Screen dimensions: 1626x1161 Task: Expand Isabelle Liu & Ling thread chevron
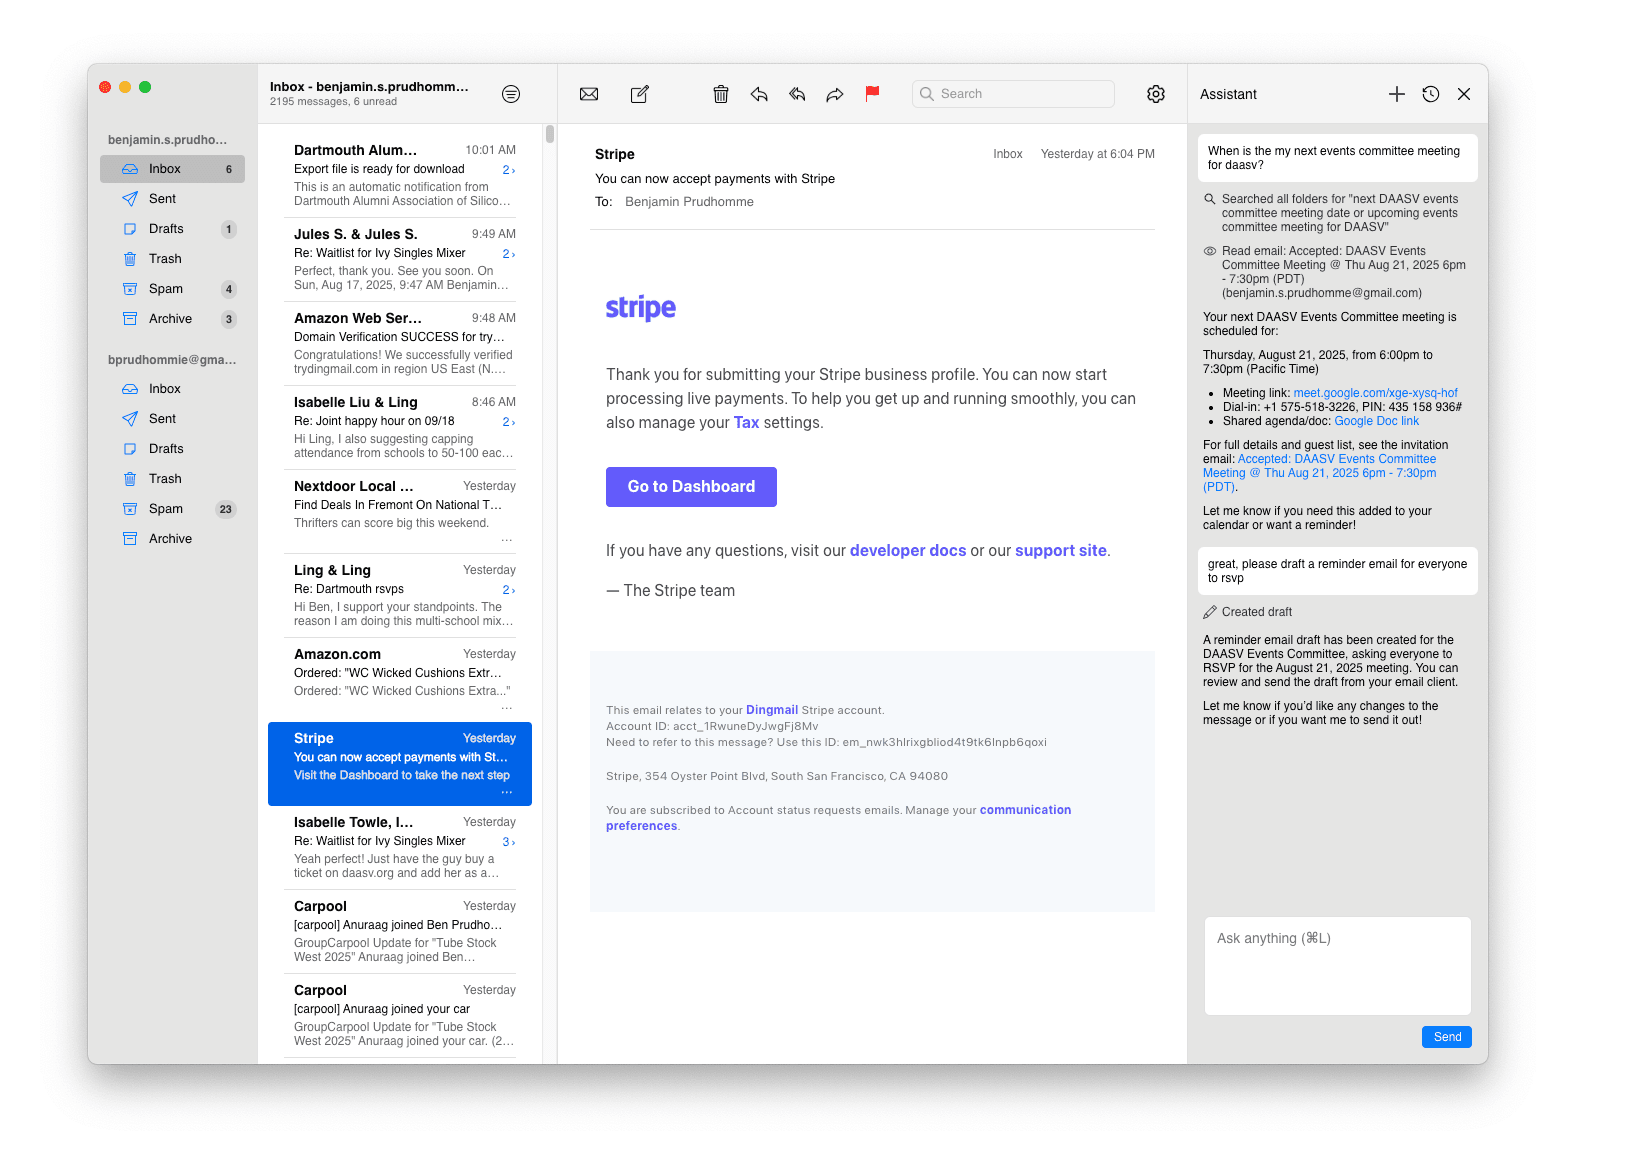pyautogui.click(x=509, y=422)
